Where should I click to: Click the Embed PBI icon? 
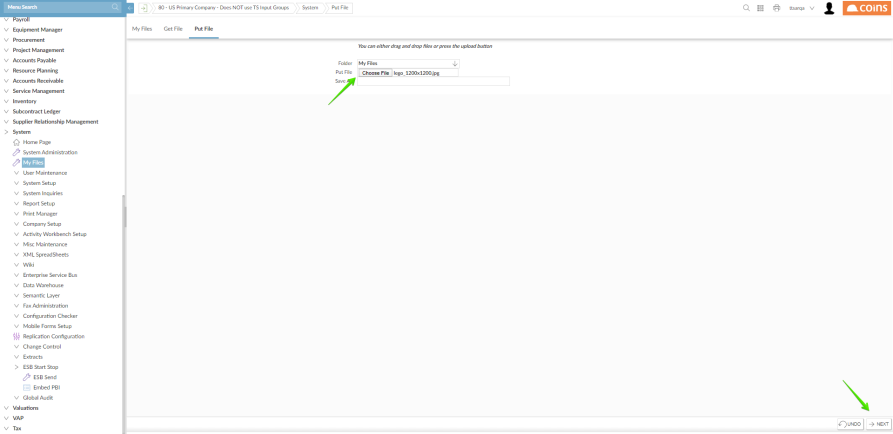[x=26, y=387]
